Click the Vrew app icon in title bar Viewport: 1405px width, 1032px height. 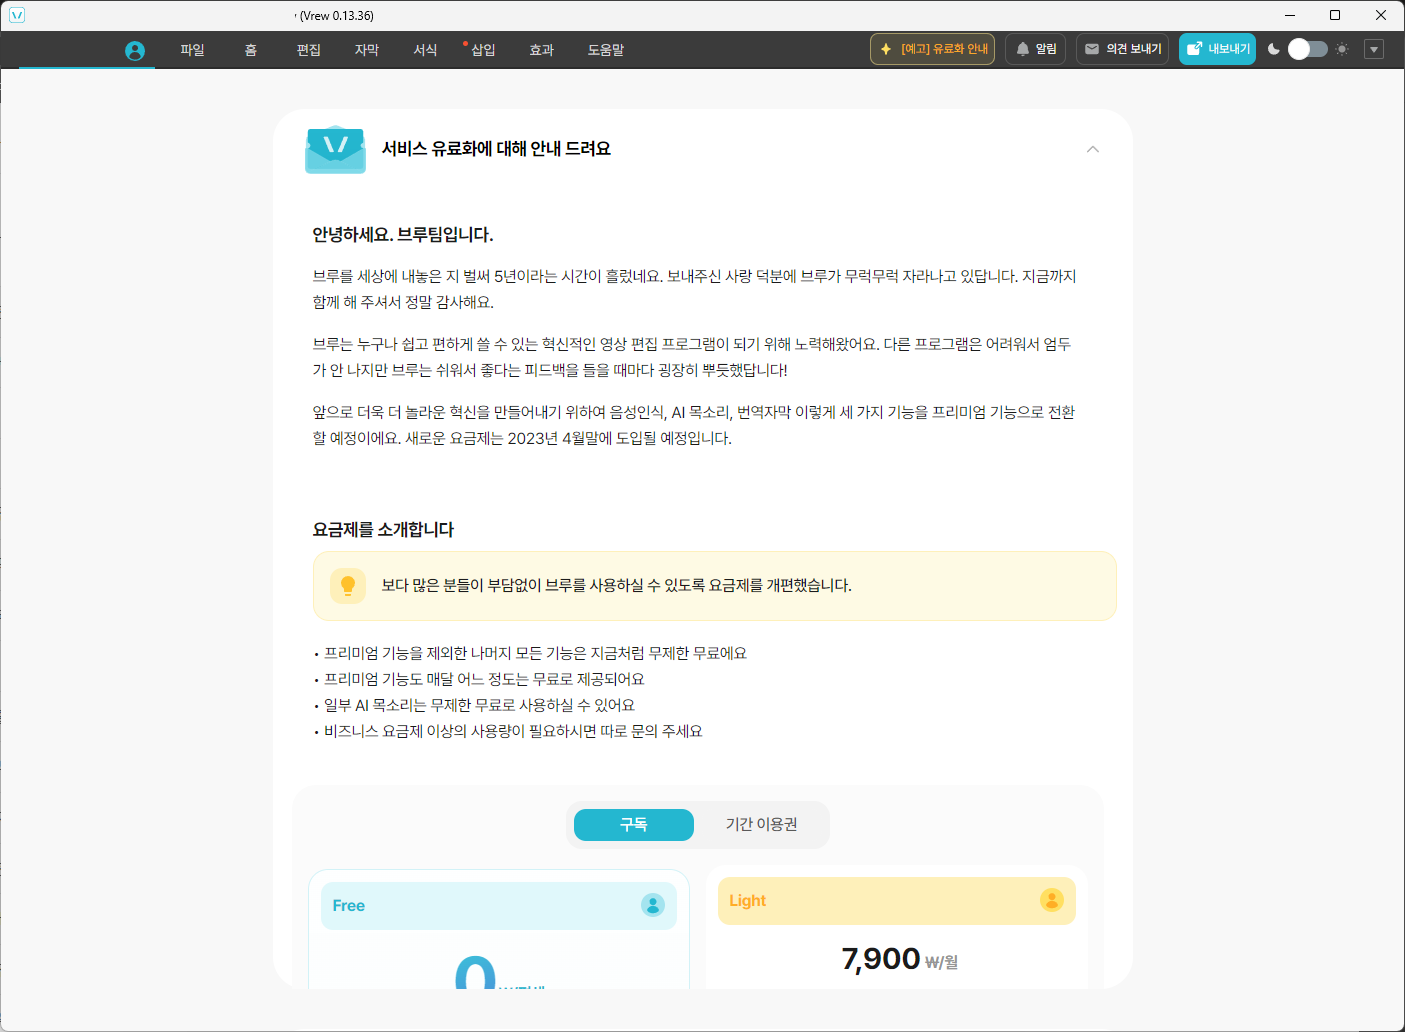point(17,15)
